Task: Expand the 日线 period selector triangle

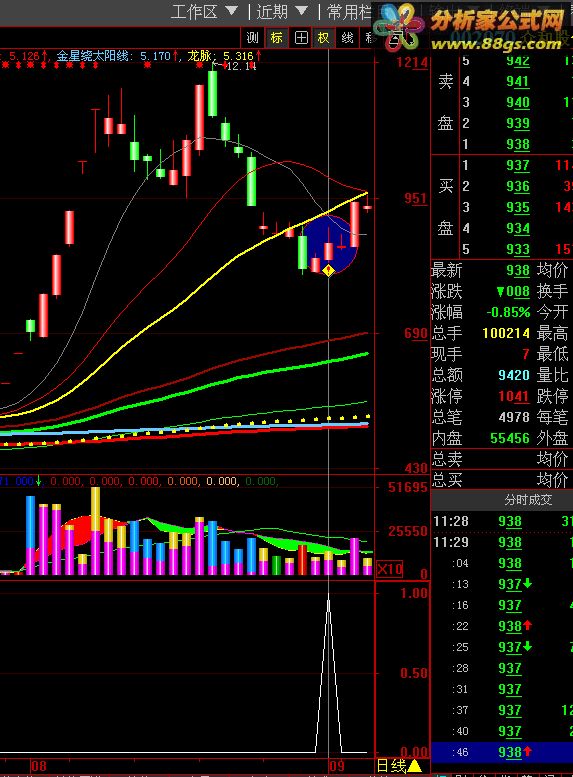Action: [x=414, y=766]
